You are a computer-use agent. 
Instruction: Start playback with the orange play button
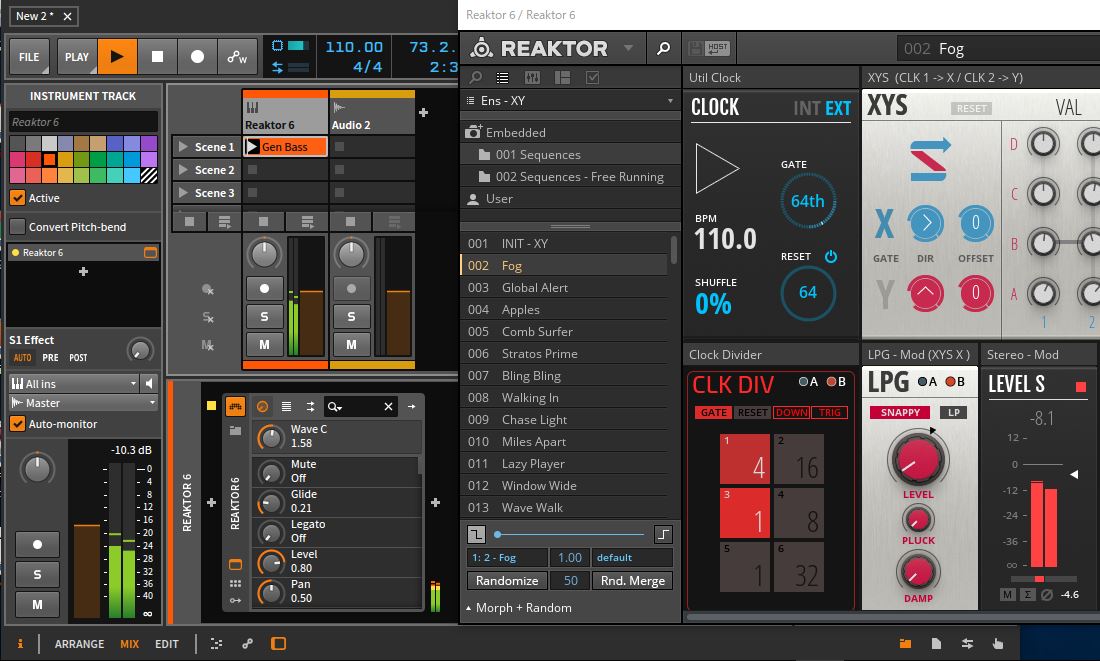pyautogui.click(x=117, y=57)
